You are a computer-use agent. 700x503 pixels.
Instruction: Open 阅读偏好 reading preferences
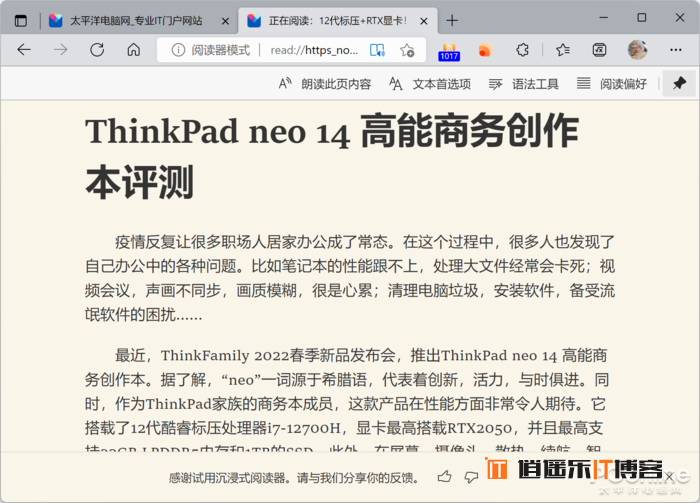pyautogui.click(x=612, y=83)
